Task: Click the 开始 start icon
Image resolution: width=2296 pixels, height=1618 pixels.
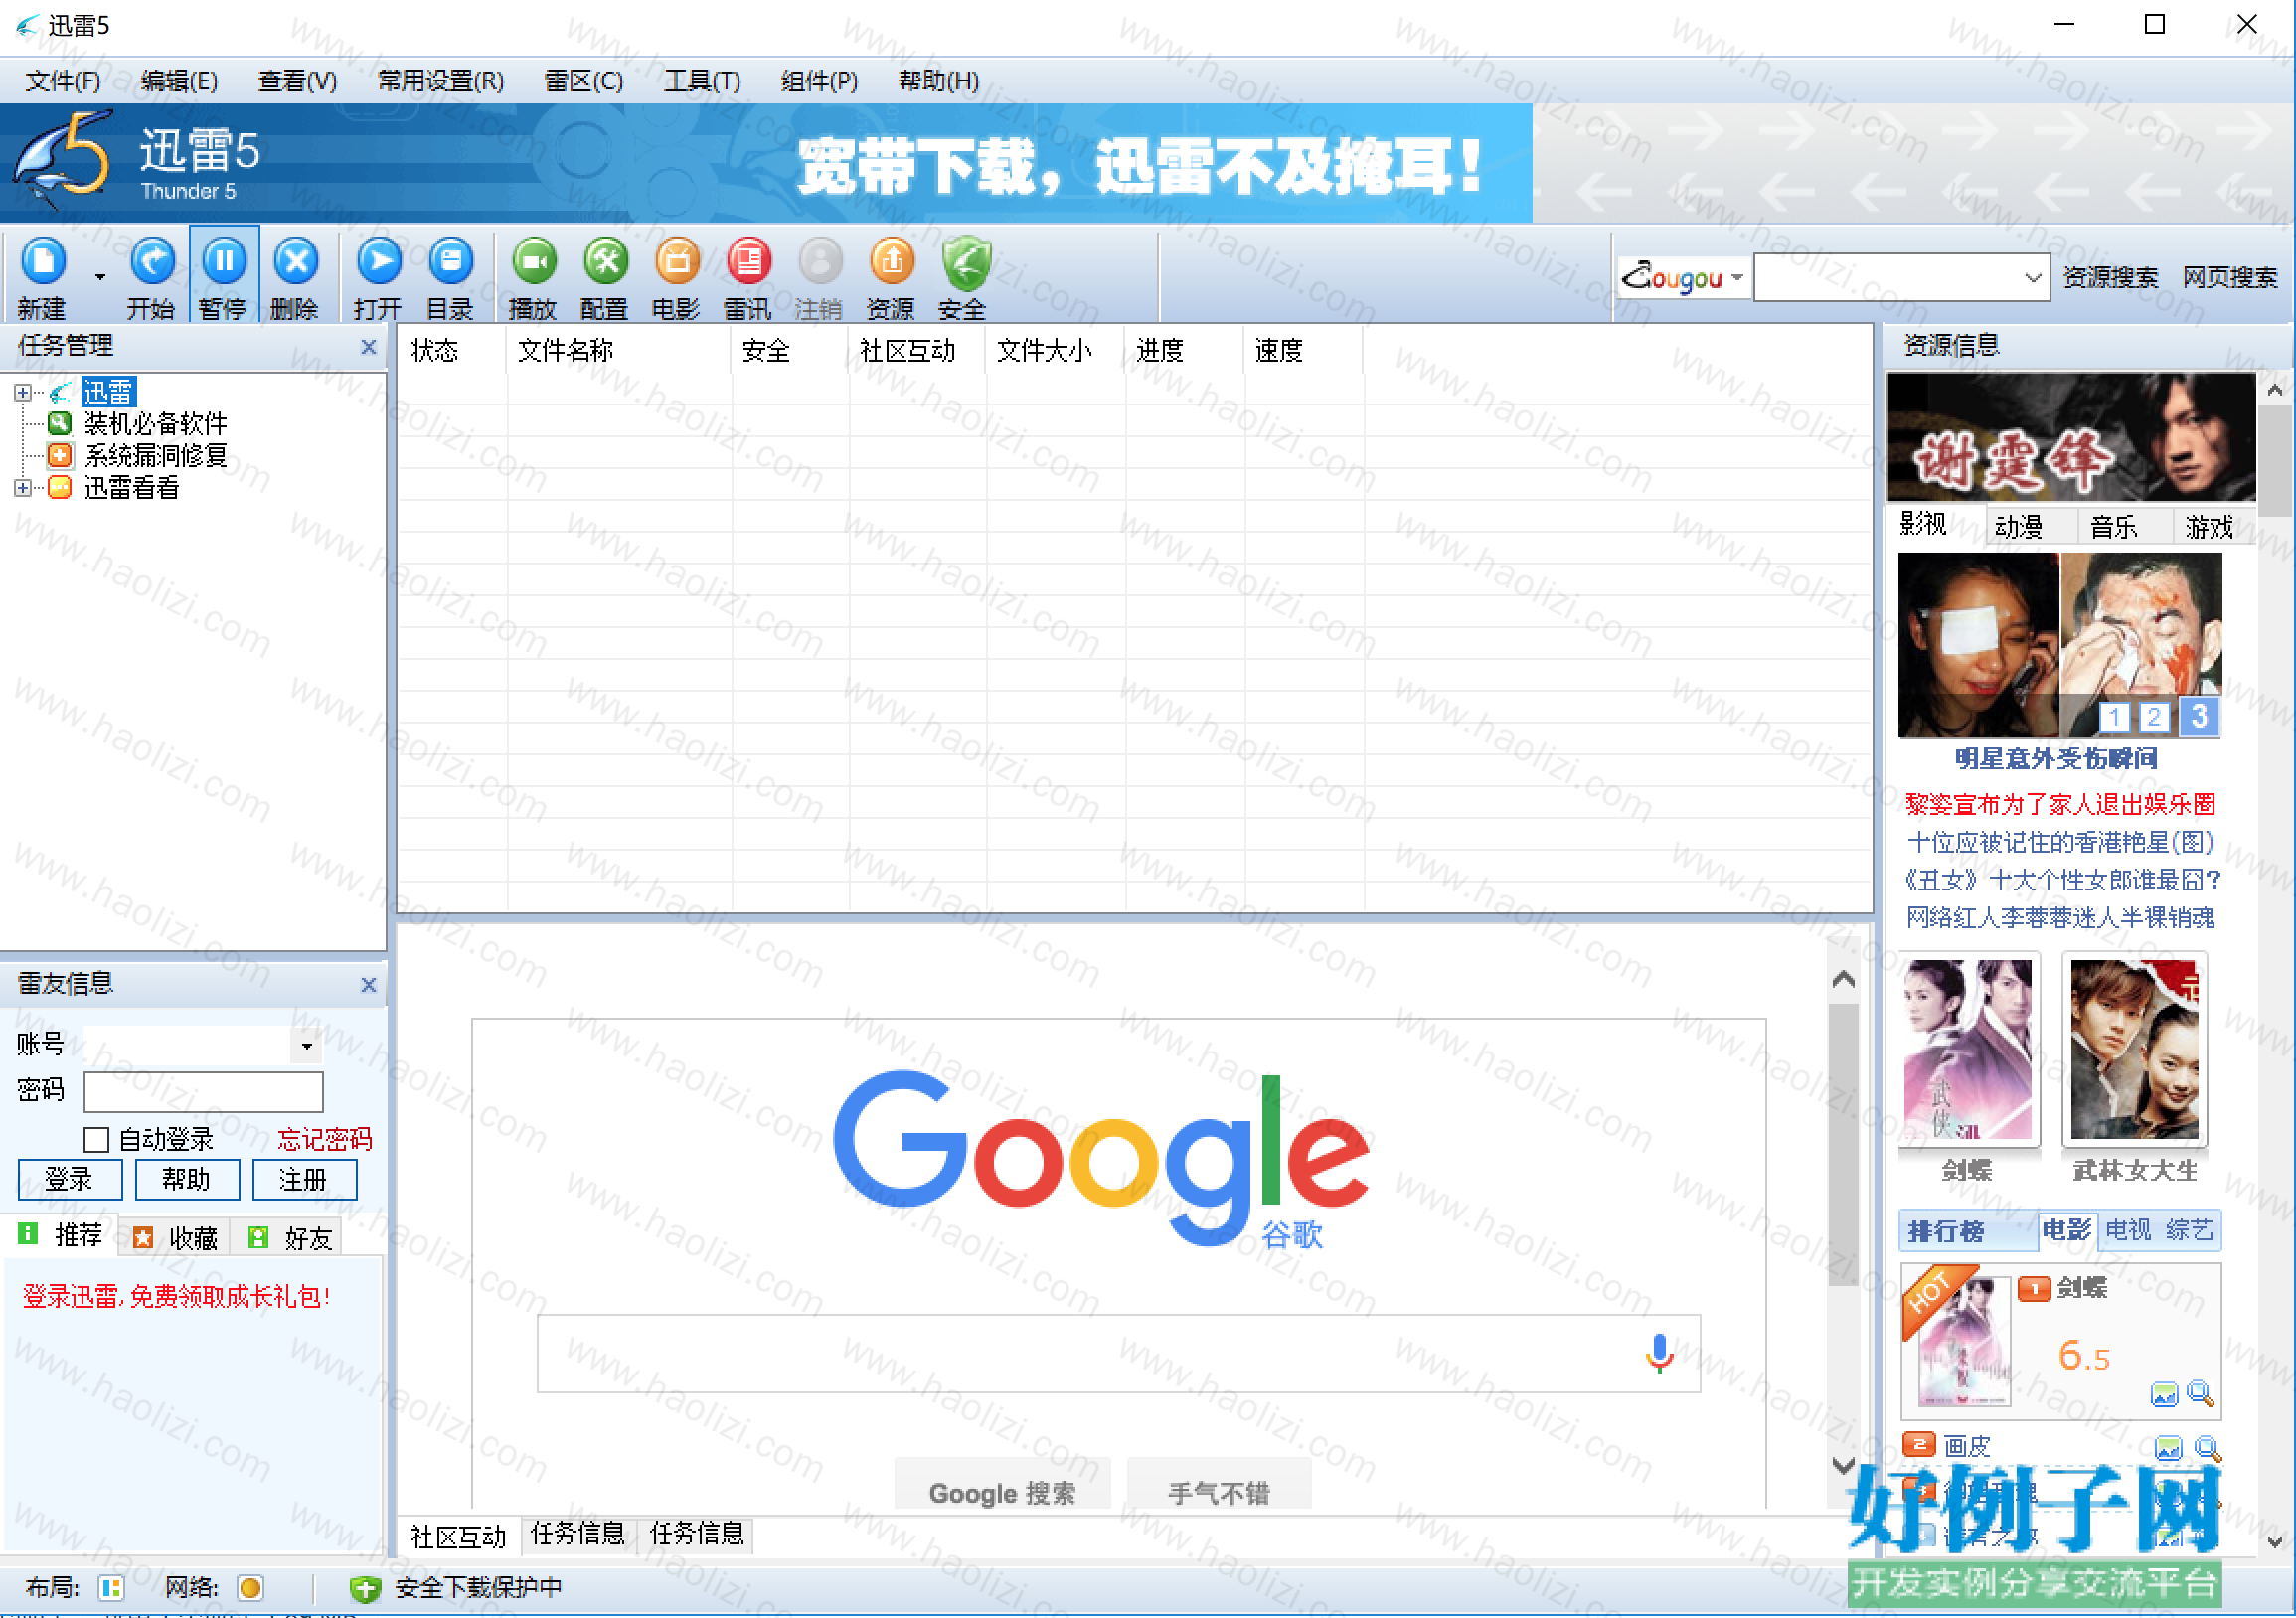Action: (x=152, y=262)
